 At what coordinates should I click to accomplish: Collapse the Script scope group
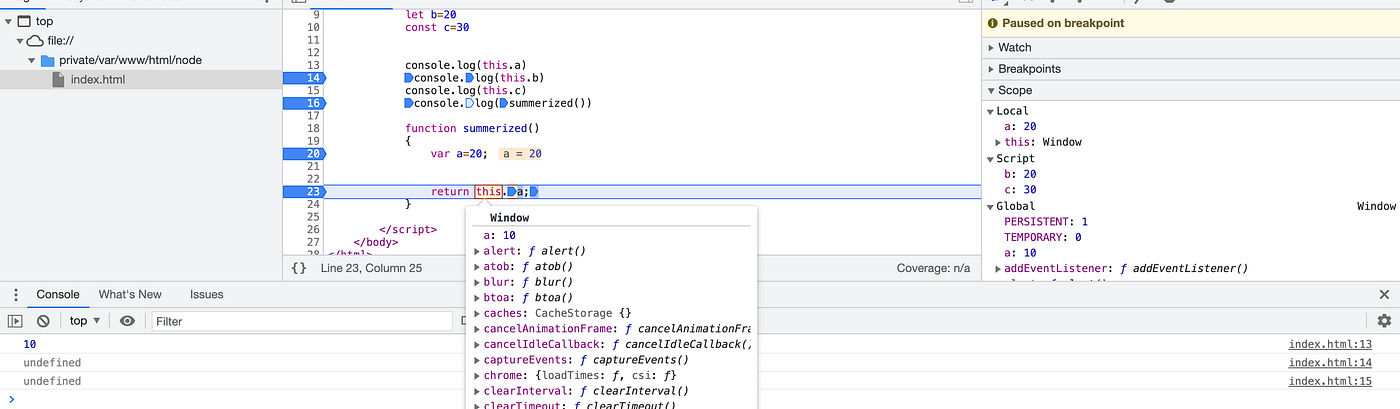(x=991, y=159)
